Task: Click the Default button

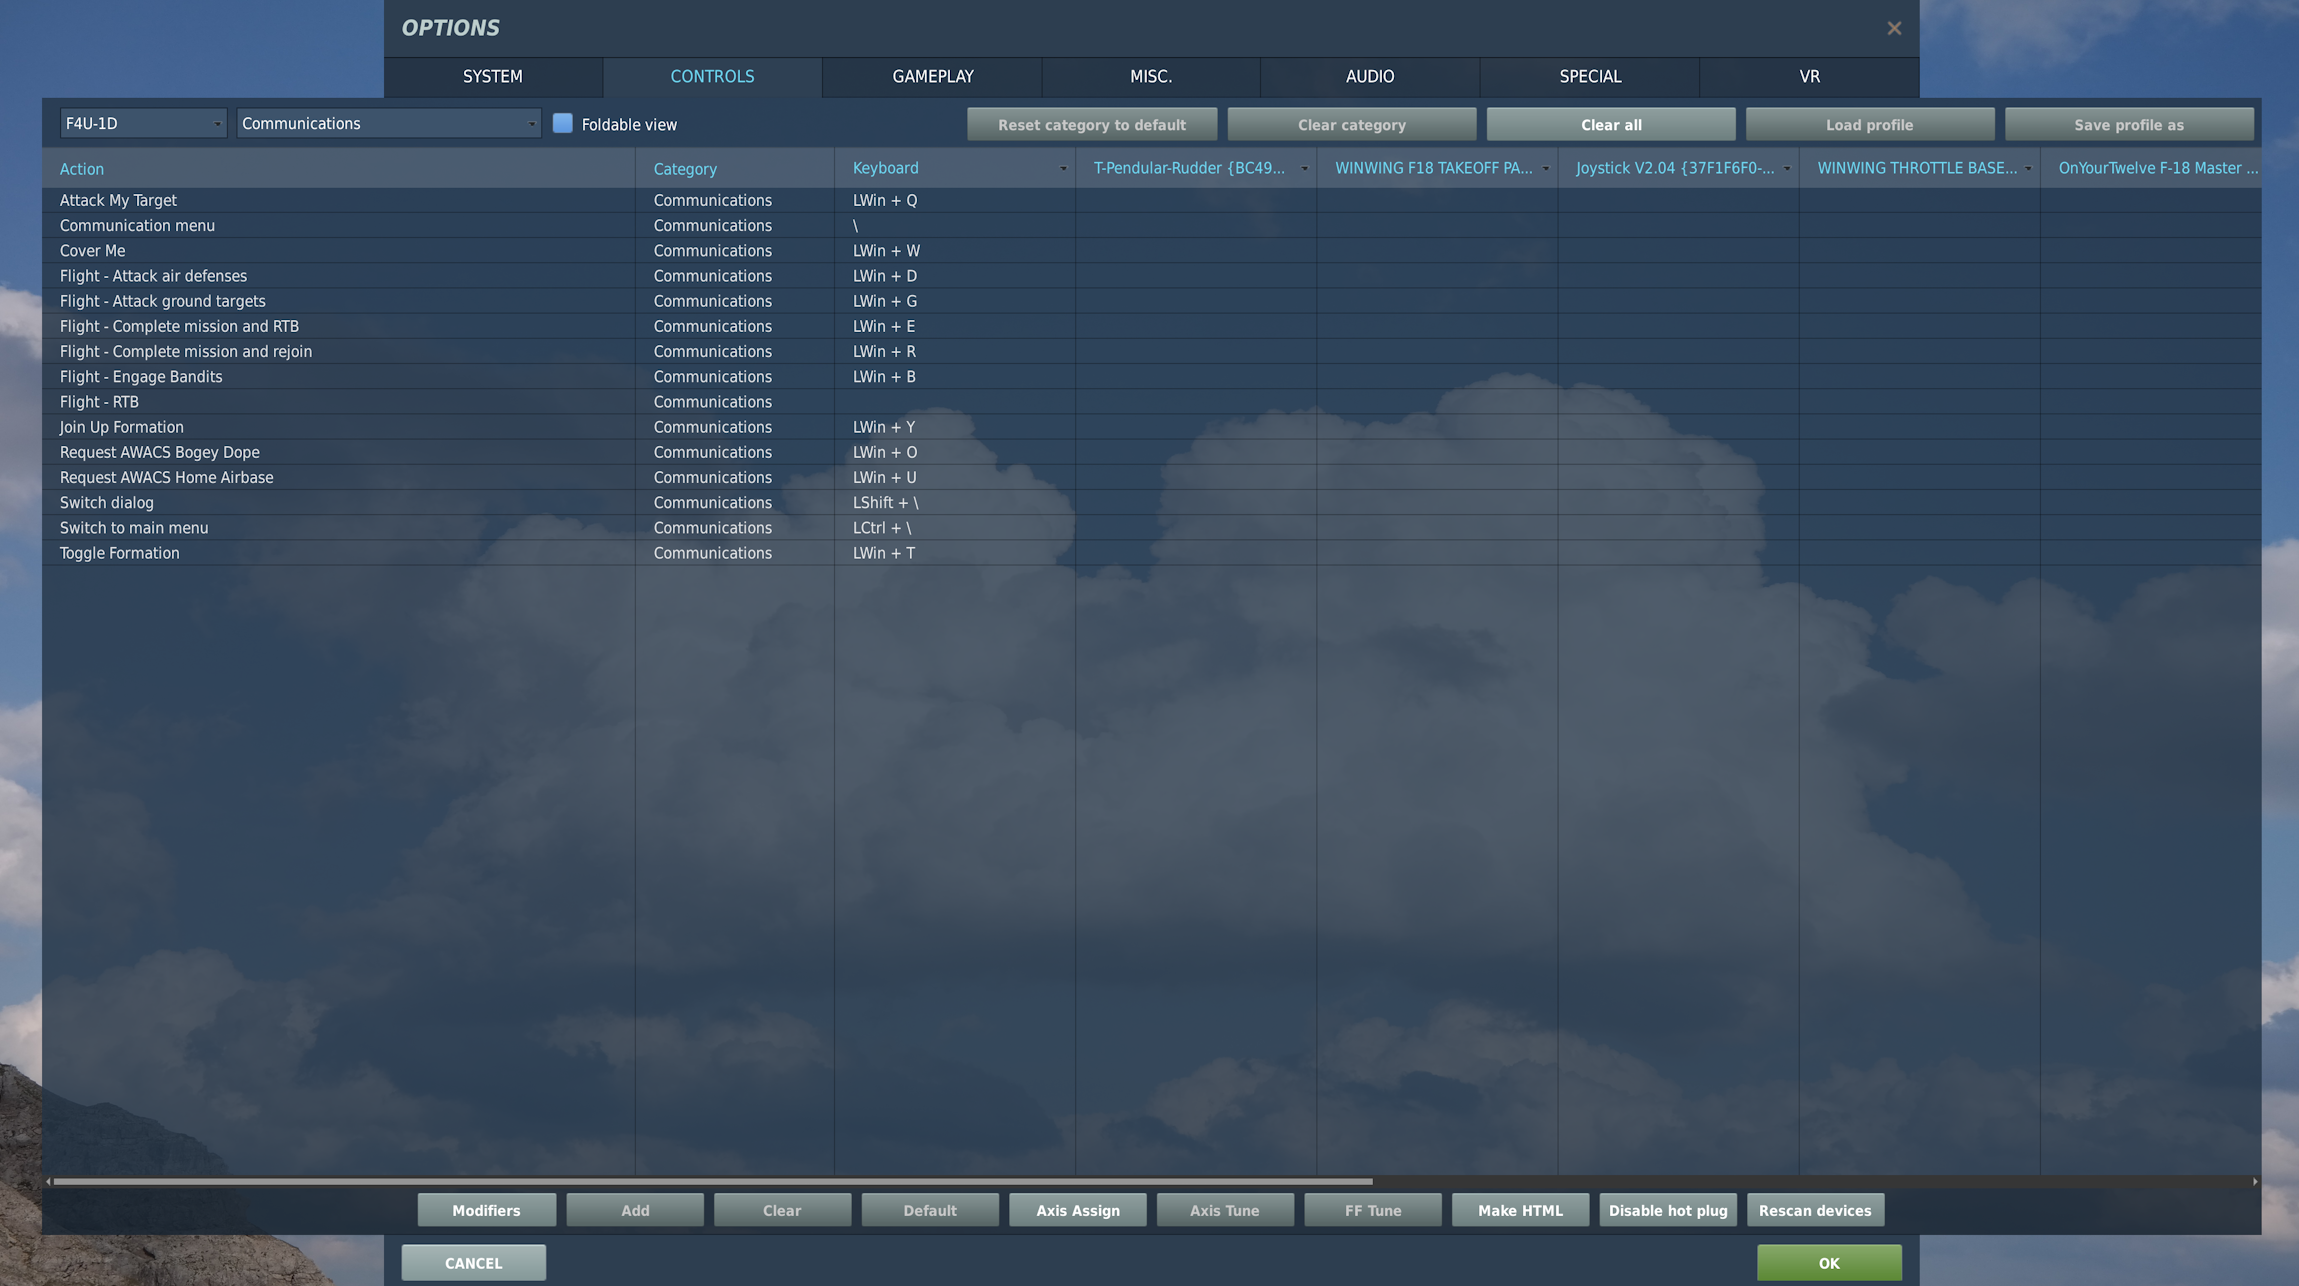Action: pos(930,1210)
